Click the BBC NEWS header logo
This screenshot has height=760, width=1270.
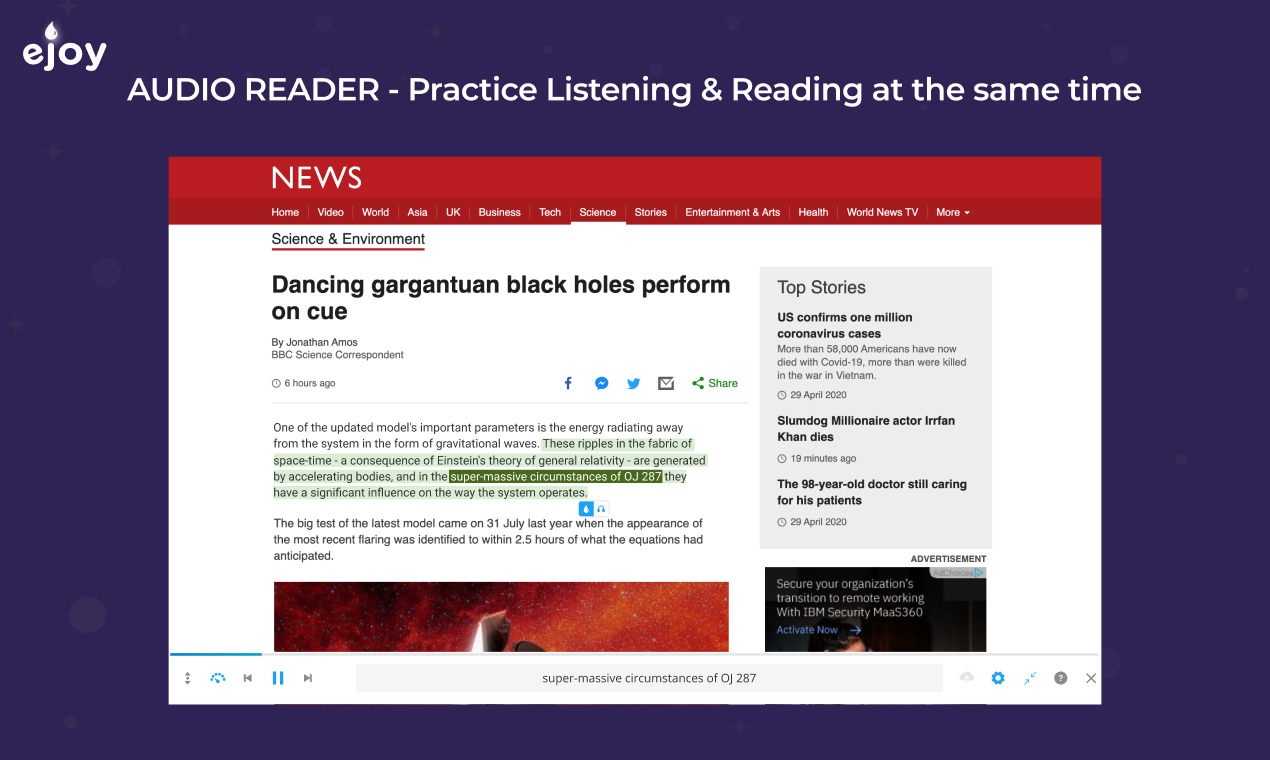[x=316, y=178]
